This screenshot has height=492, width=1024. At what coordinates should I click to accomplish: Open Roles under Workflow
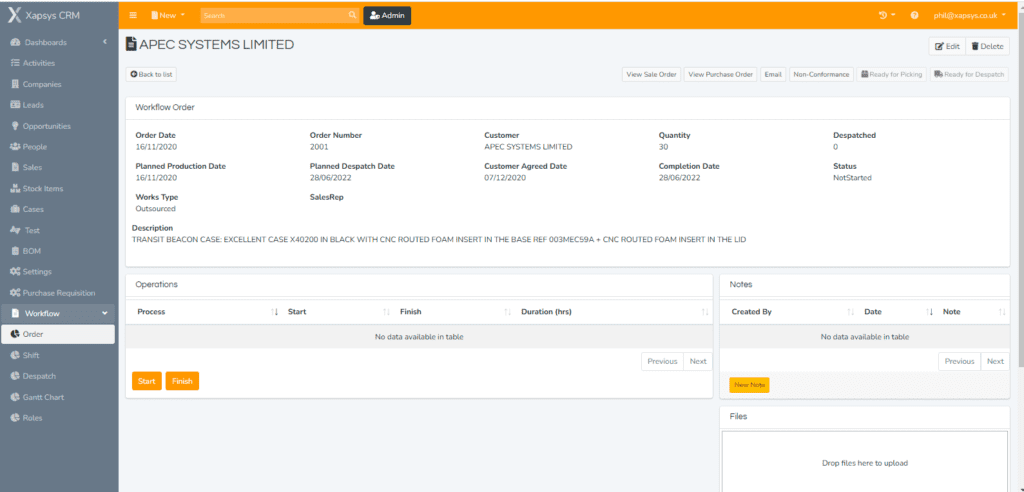pyautogui.click(x=32, y=418)
